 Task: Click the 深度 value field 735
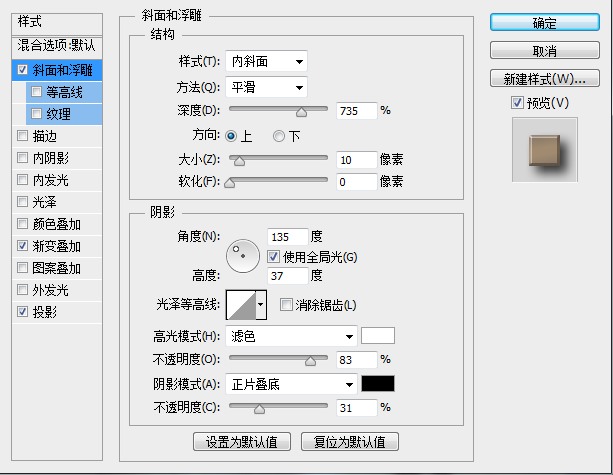(x=357, y=111)
